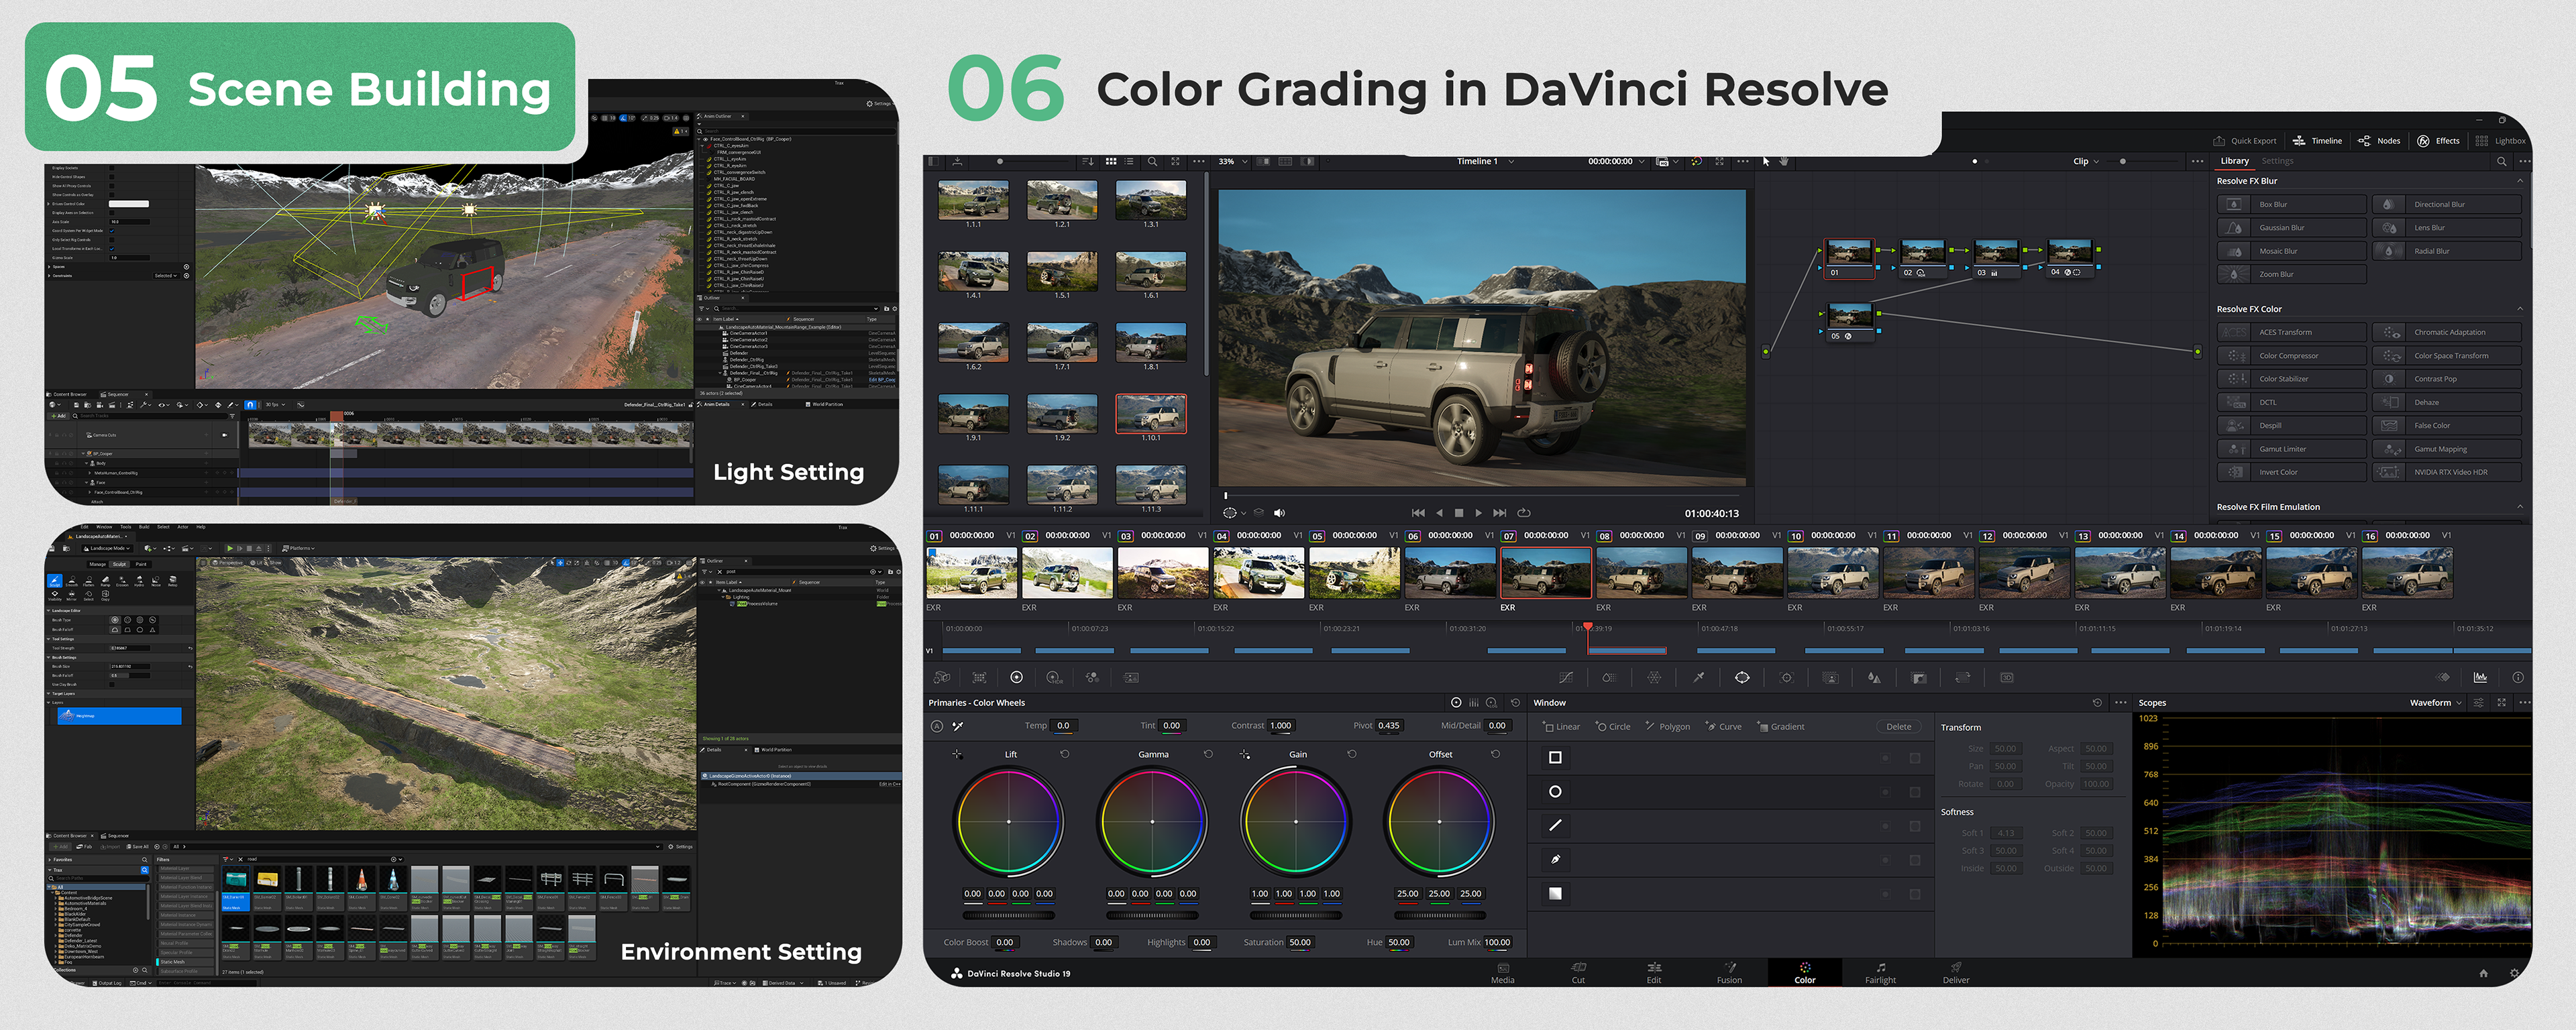Select the Flatten landscape tool in Unreal

pos(88,581)
